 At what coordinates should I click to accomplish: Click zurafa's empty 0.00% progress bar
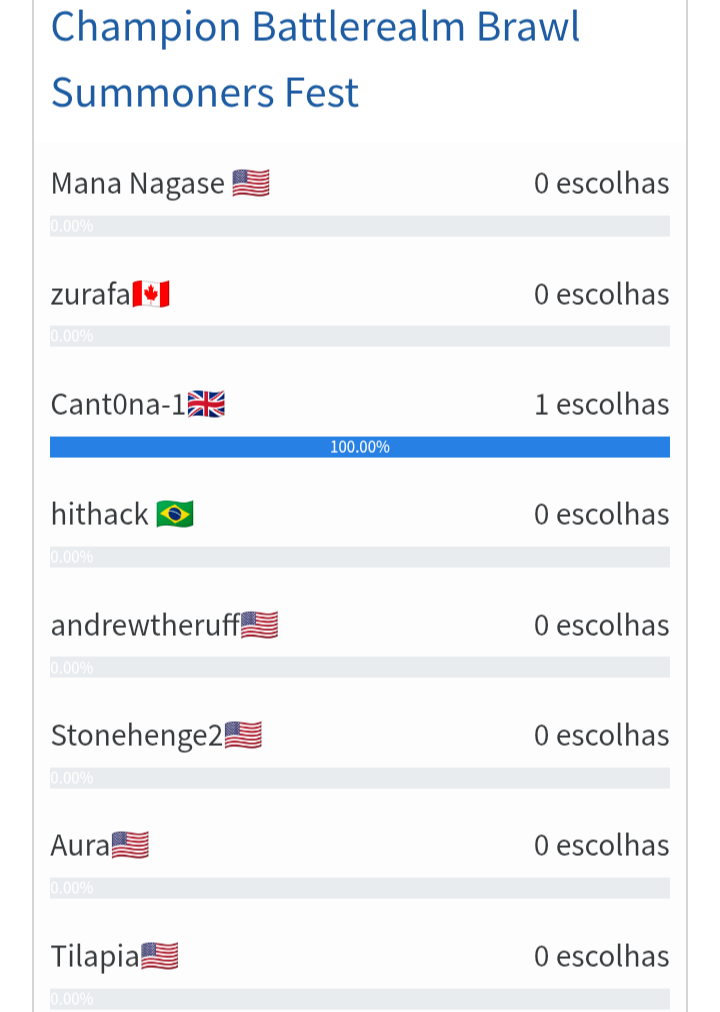pos(360,336)
